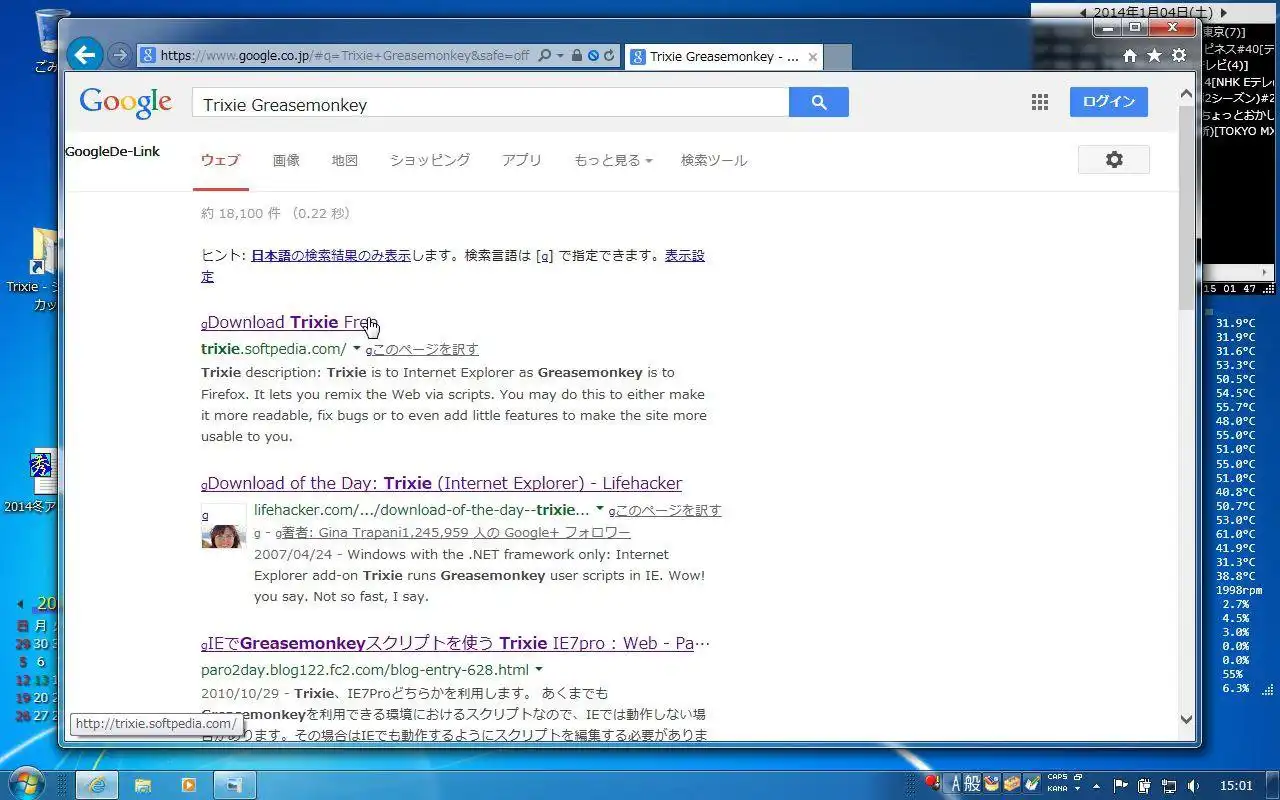The height and width of the screenshot is (800, 1280).
Task: Refresh the page with the reload icon
Action: [608, 56]
